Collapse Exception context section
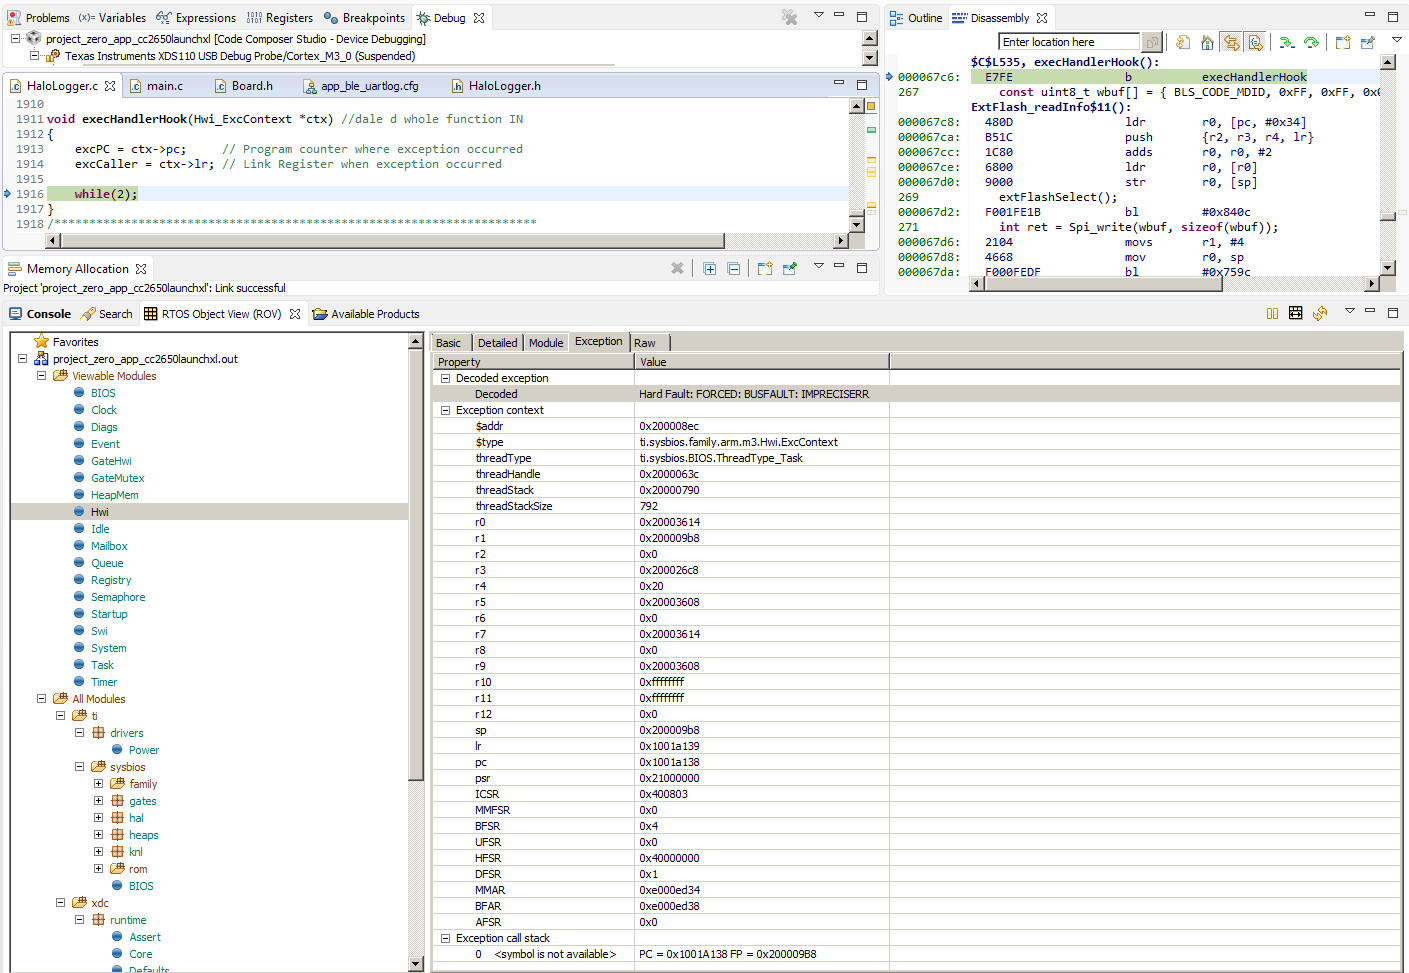The image size is (1409, 973). click(446, 410)
